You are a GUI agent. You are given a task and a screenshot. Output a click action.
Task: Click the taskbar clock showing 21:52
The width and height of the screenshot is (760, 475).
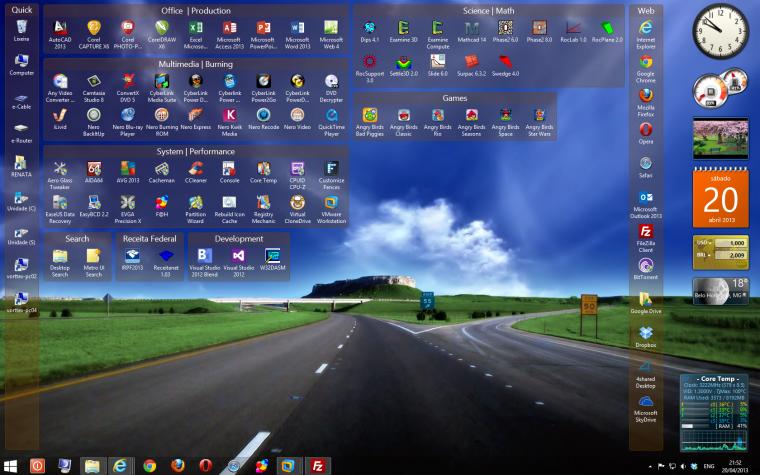point(735,466)
